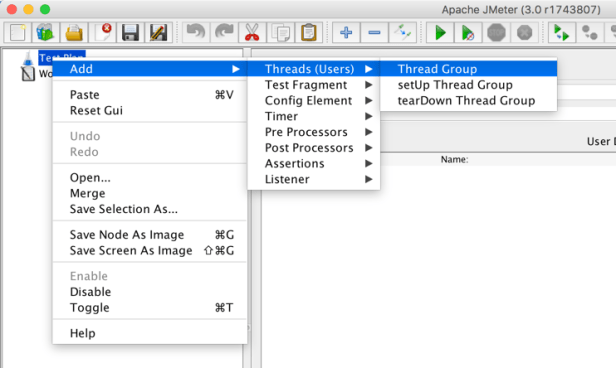Screen dimensions: 616x368
Task: Click the Remote Start All icon
Action: pyautogui.click(x=561, y=33)
